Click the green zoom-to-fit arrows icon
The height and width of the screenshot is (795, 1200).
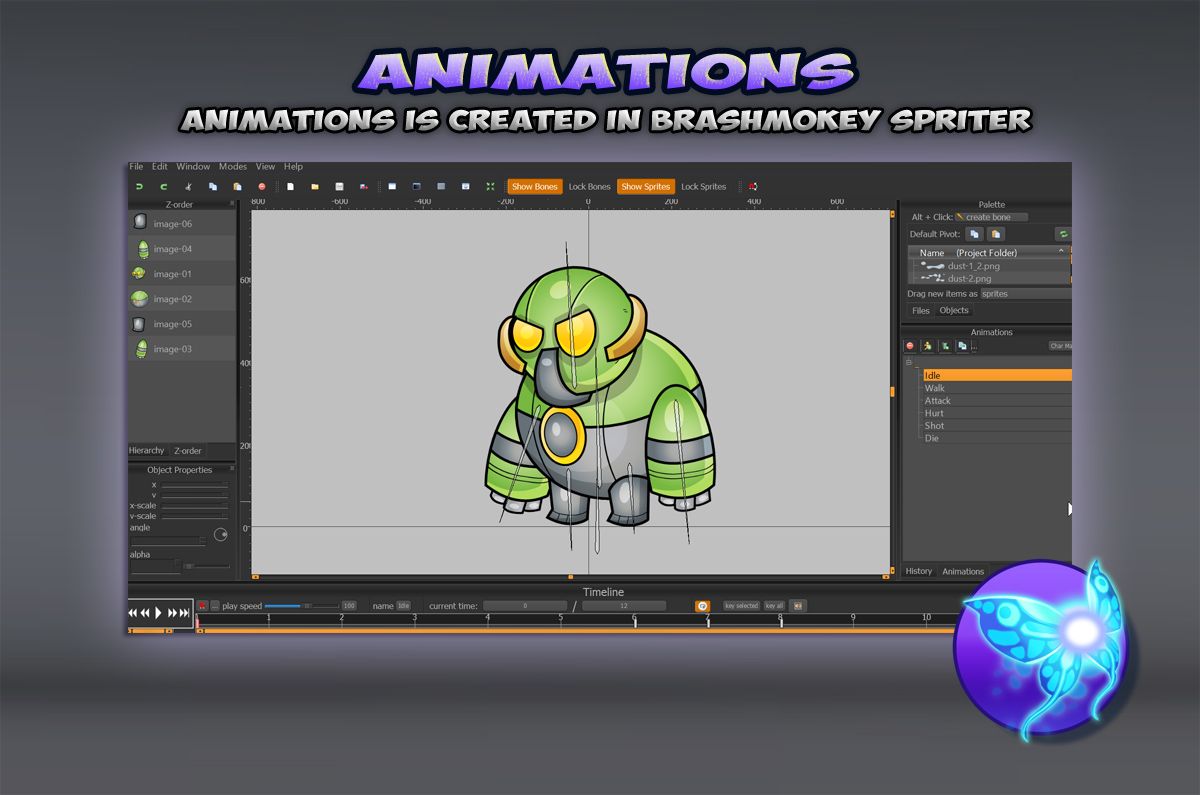[490, 187]
